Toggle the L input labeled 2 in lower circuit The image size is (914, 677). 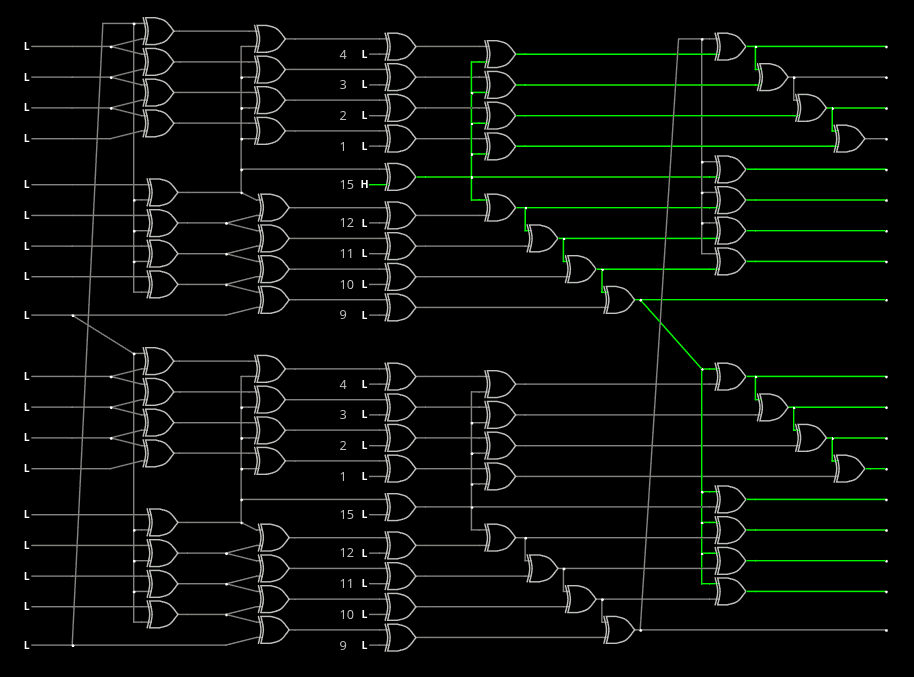(x=364, y=446)
